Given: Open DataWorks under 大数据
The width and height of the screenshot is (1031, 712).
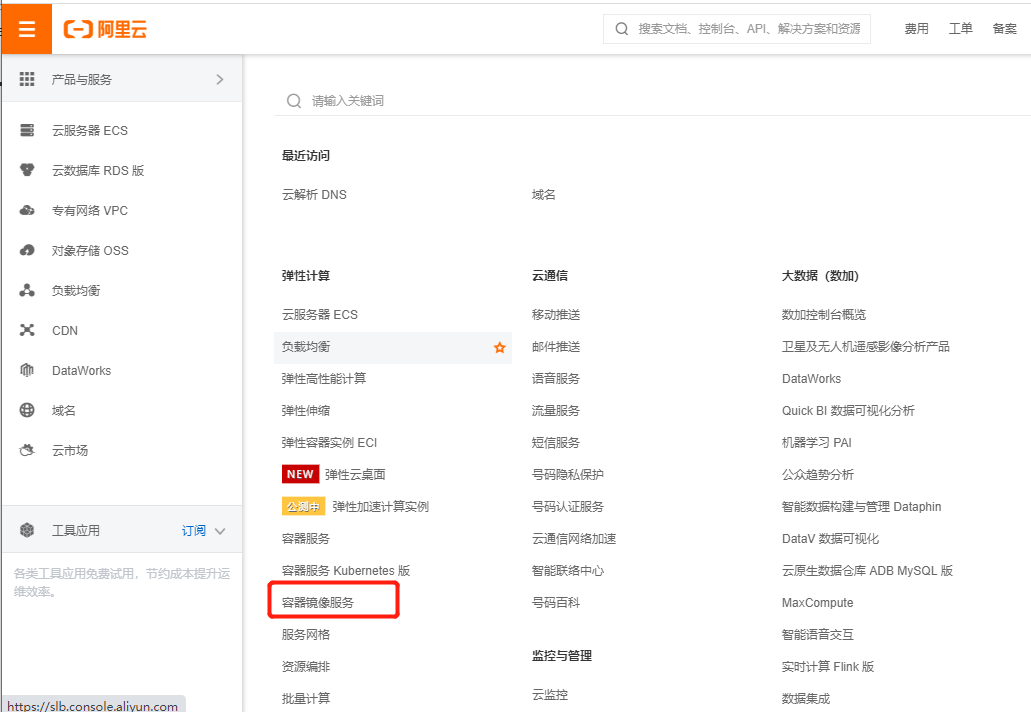Looking at the screenshot, I should [x=811, y=379].
